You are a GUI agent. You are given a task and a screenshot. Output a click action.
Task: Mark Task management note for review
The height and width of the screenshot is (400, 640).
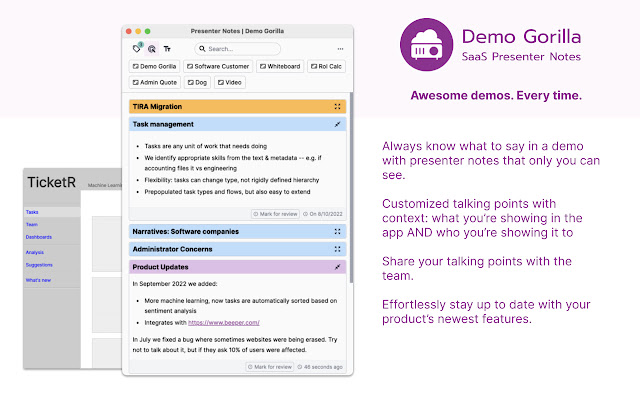pos(276,214)
